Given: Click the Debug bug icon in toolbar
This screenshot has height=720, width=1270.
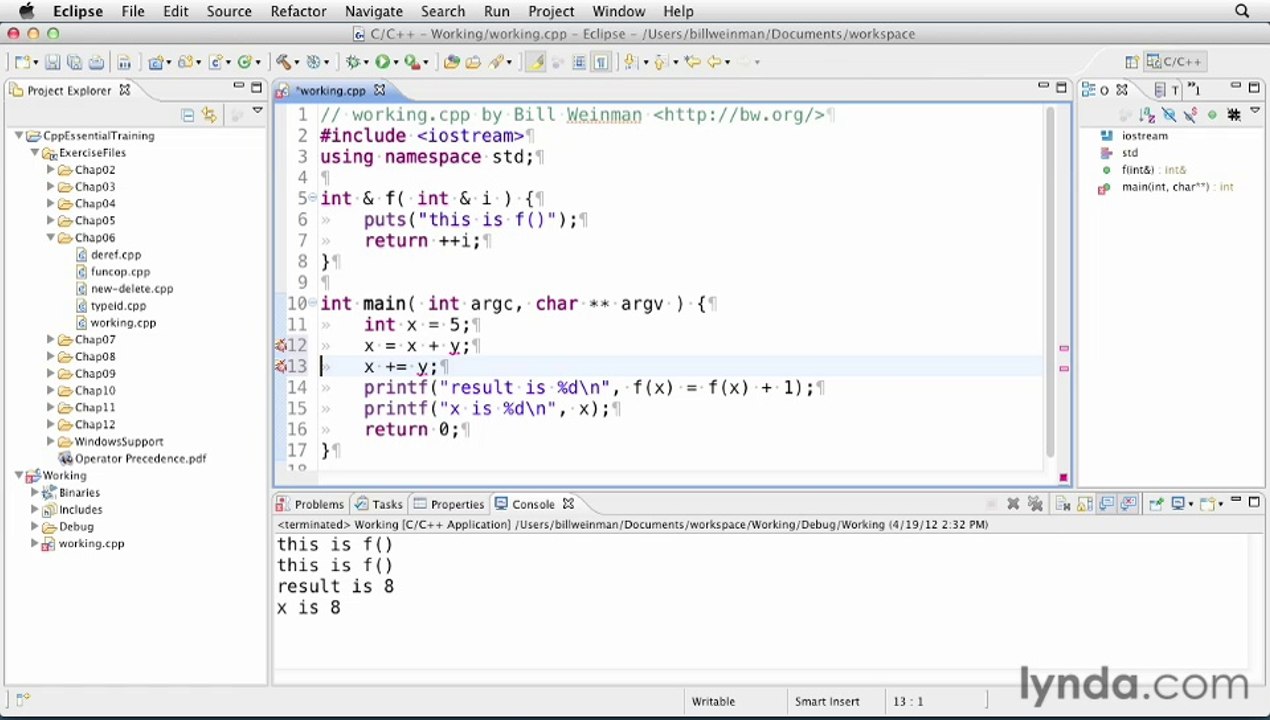Looking at the screenshot, I should click(x=352, y=62).
